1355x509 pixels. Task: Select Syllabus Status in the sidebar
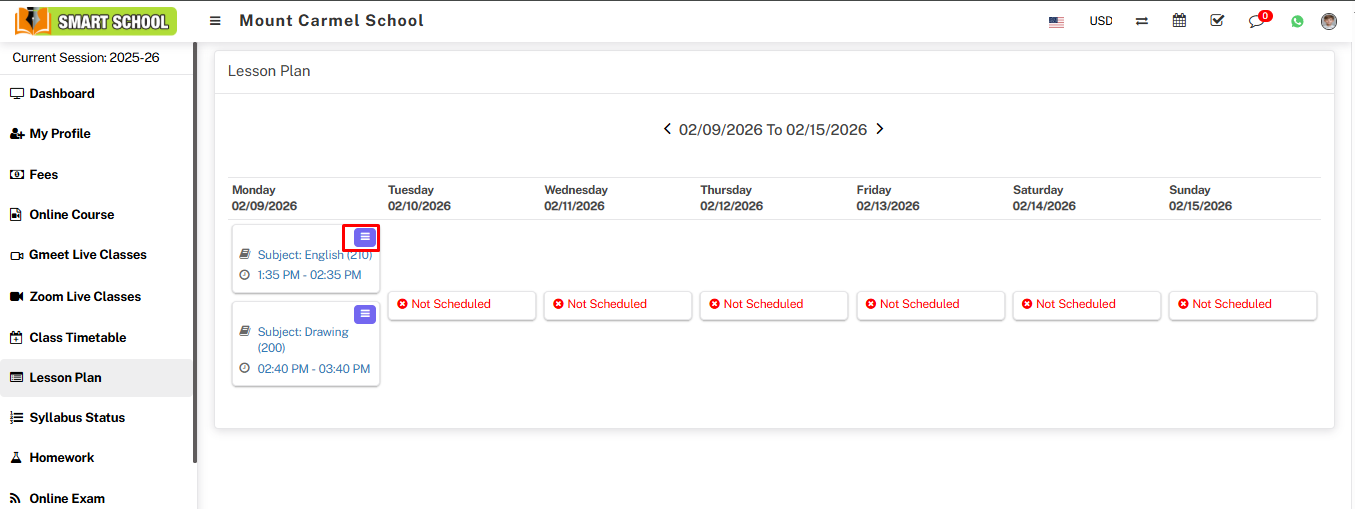[x=77, y=418]
